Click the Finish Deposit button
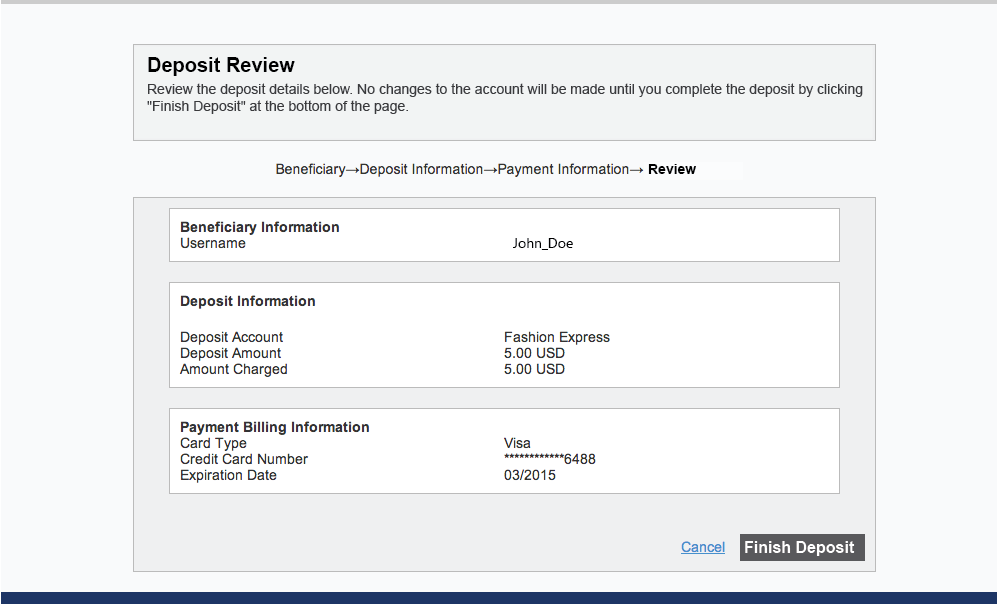Viewport: 997px width, 605px height. (x=802, y=547)
